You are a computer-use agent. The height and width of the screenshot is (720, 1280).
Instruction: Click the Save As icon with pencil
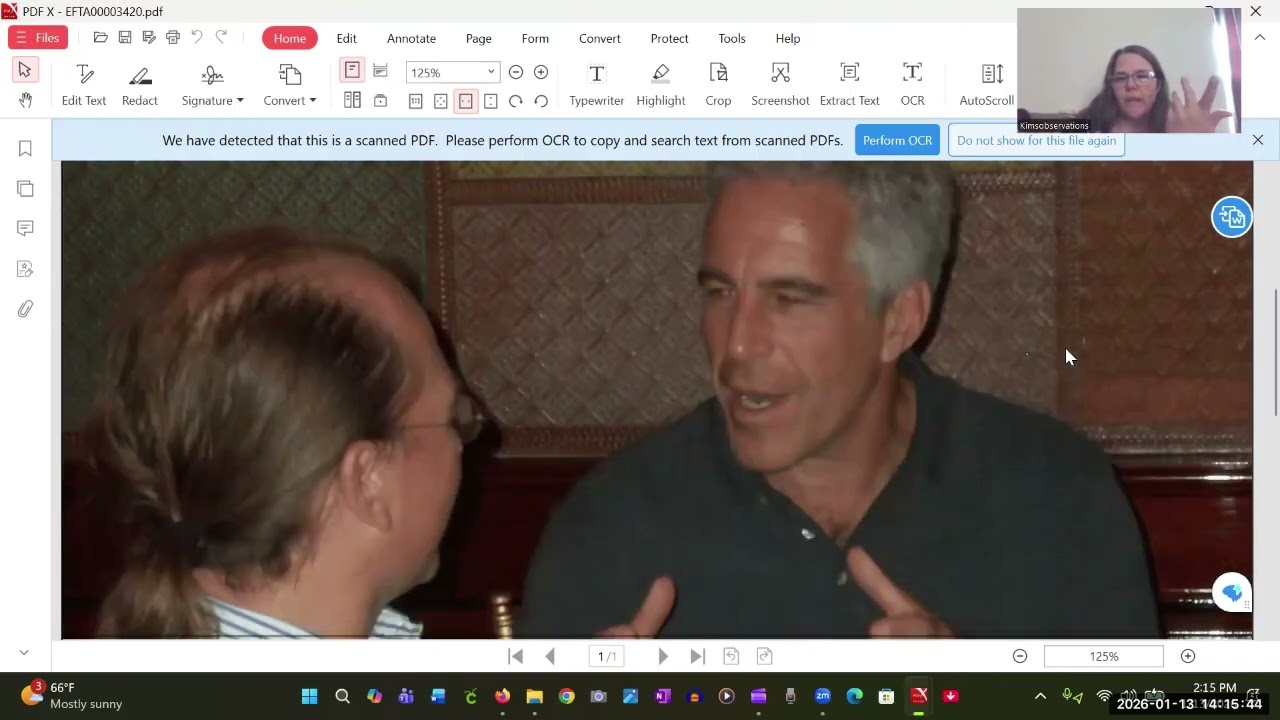click(149, 38)
